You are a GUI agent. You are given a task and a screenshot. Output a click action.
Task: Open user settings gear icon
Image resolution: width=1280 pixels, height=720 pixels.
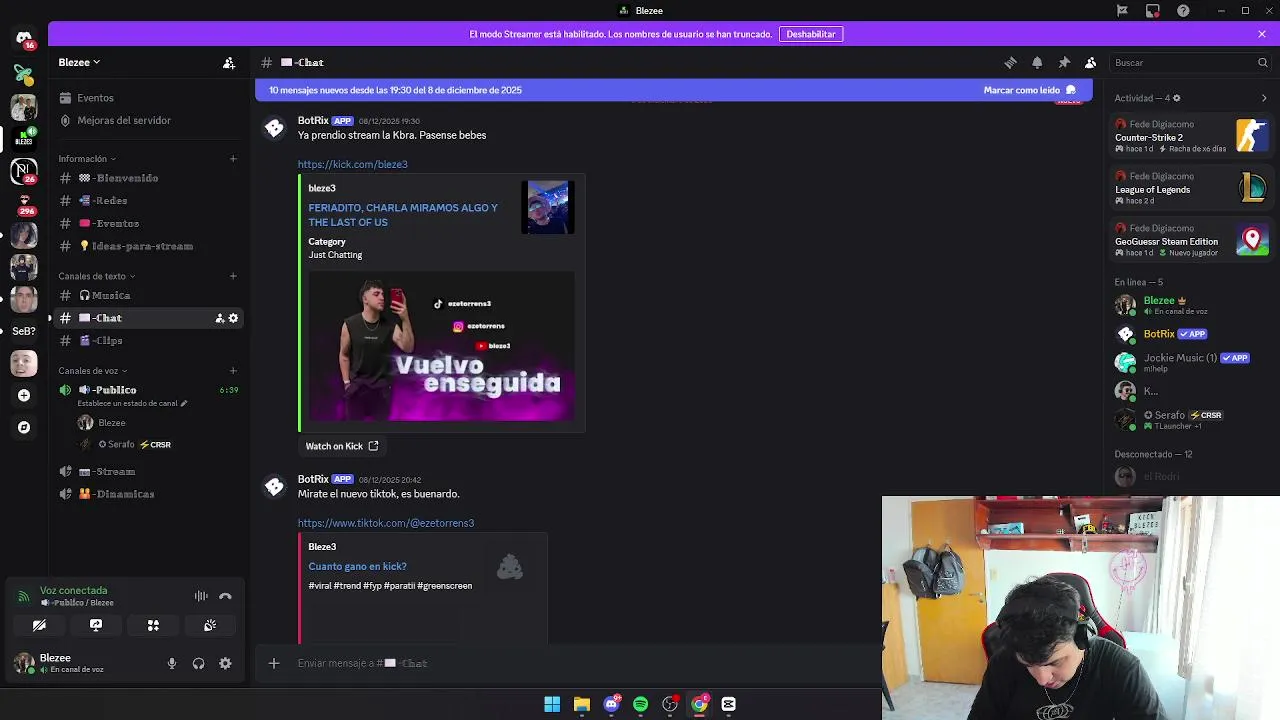225,663
